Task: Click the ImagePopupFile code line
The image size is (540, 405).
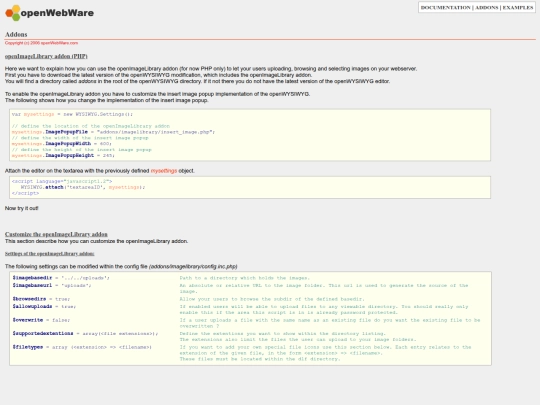Action: pos(113,132)
